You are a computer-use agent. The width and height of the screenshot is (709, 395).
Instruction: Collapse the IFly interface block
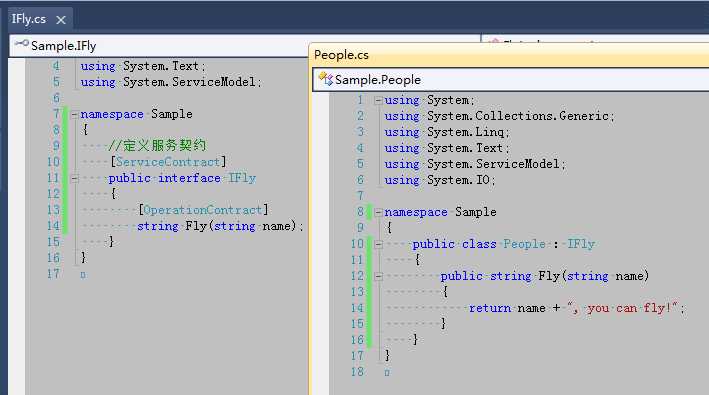tap(74, 179)
